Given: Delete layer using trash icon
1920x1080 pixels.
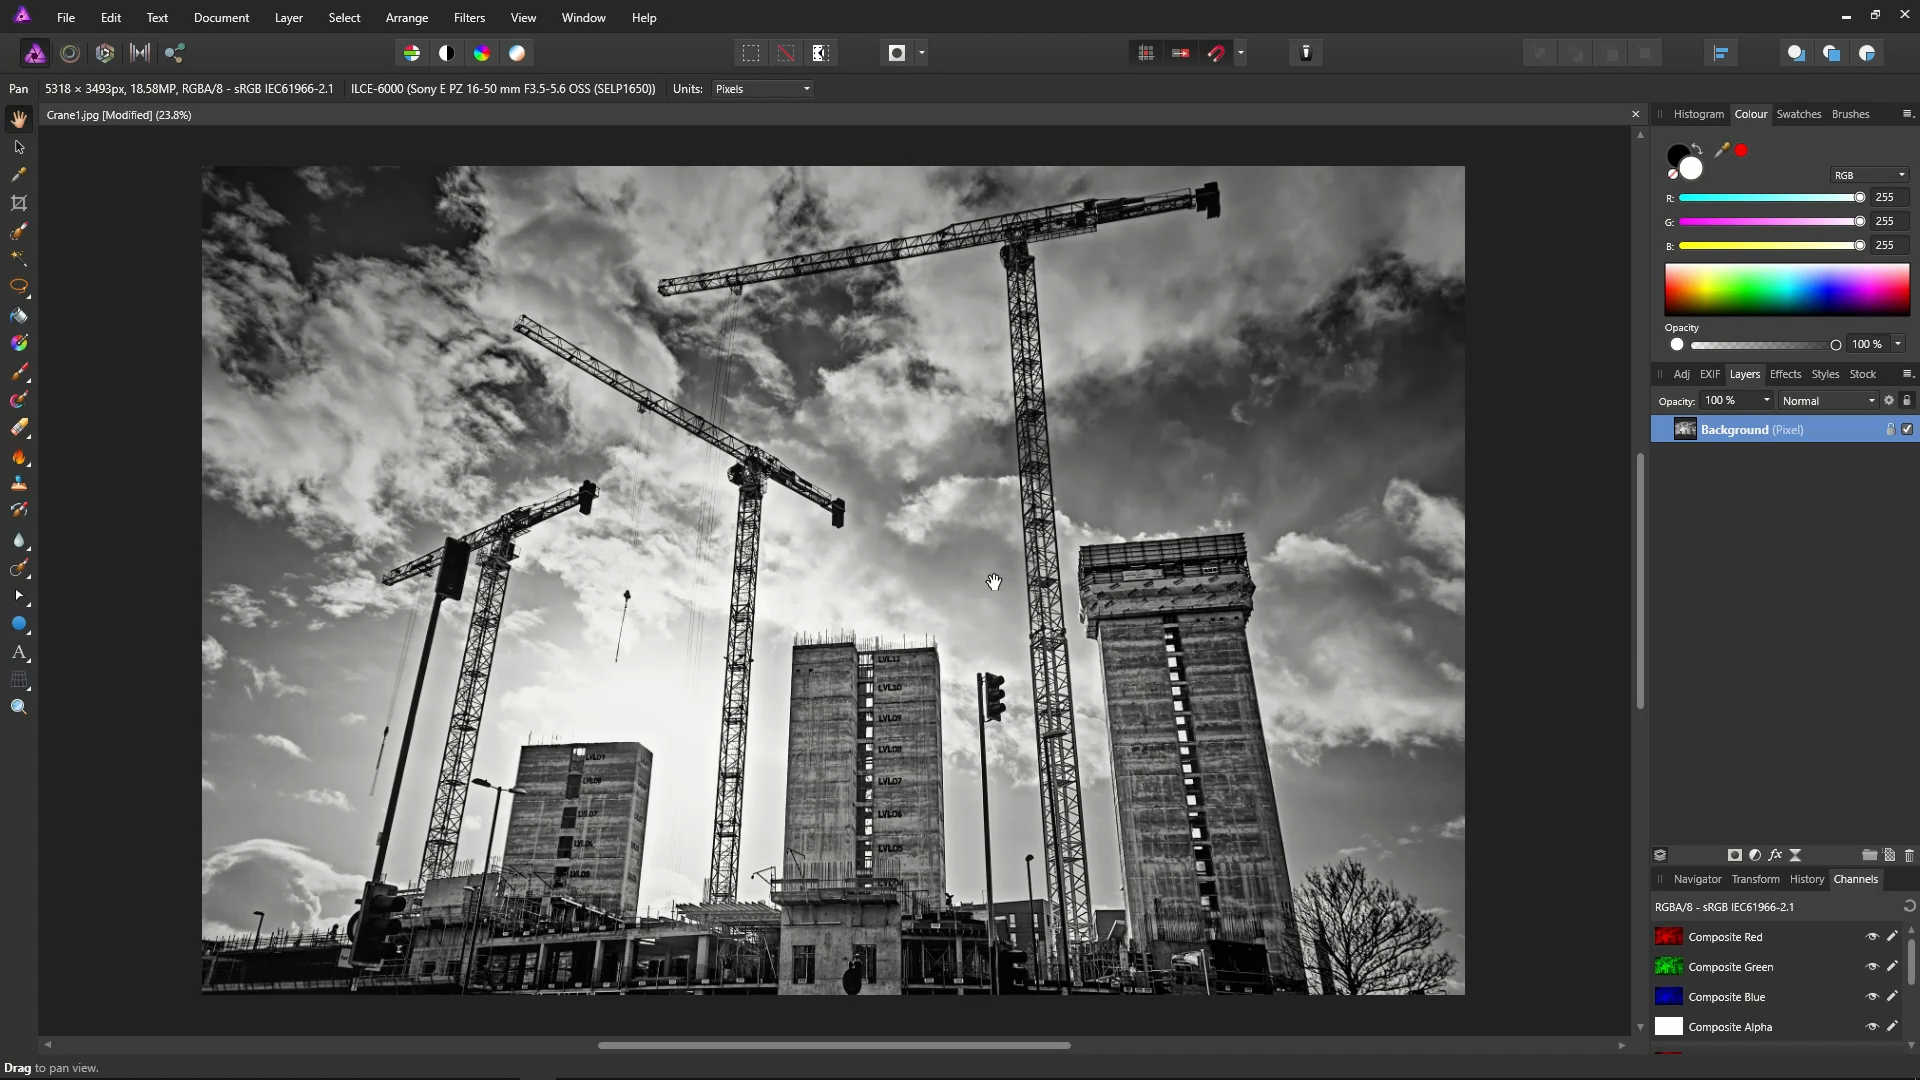Looking at the screenshot, I should click(x=1908, y=855).
